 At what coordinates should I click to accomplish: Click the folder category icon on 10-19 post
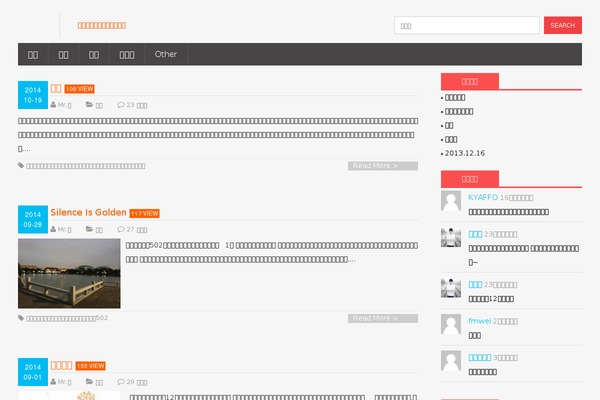pos(90,104)
